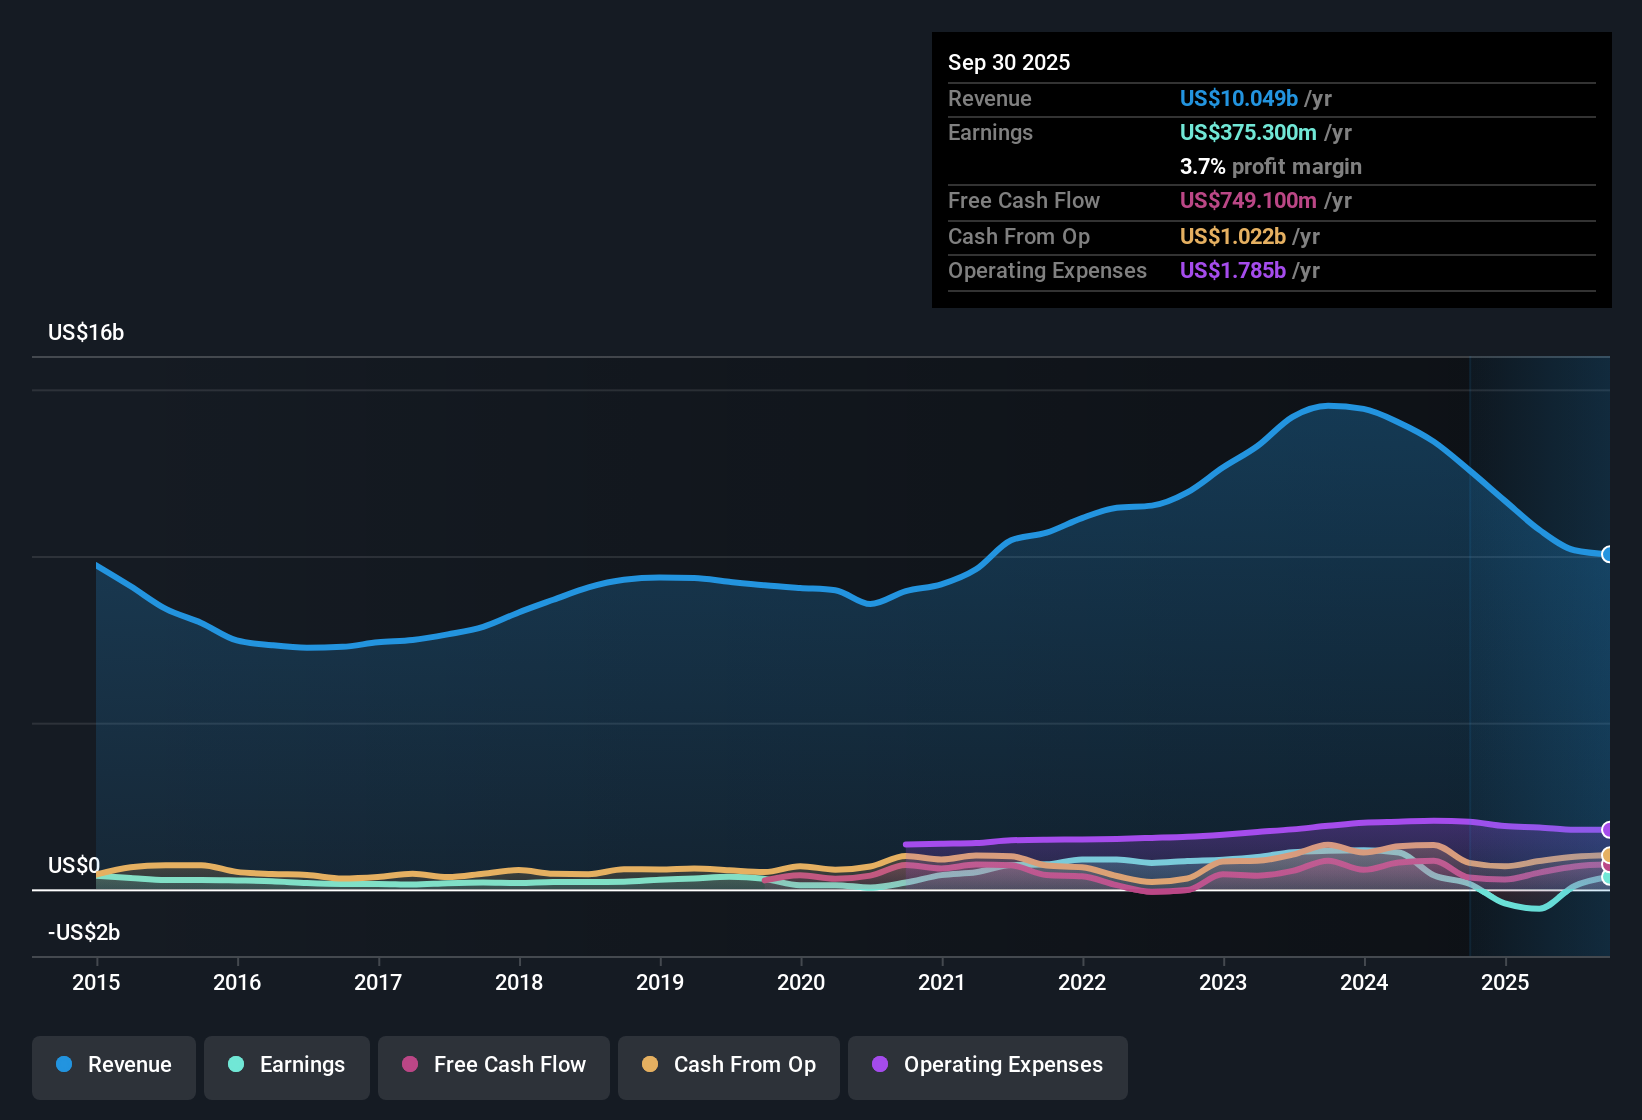The image size is (1642, 1120).
Task: Select the Revenue endpoint marker on chart
Action: click(1608, 554)
